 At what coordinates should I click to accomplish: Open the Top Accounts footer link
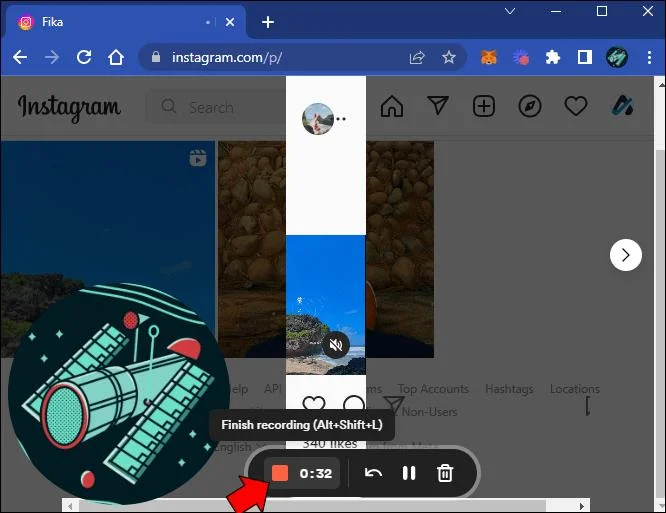click(x=433, y=389)
